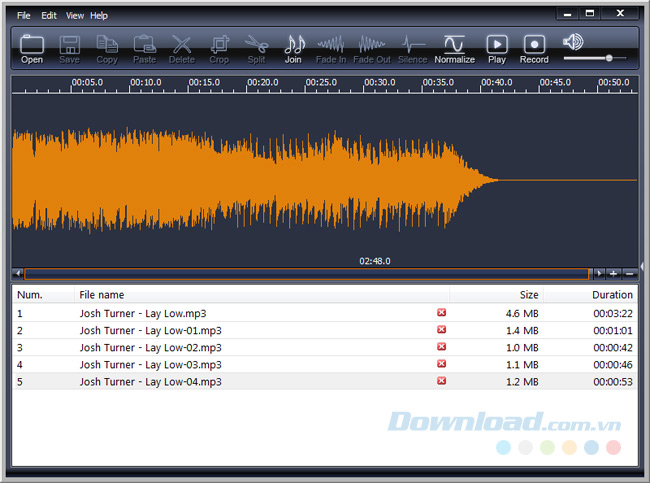Remove Josh Turner - Lay Low.mp3 via red X
The height and width of the screenshot is (483, 650).
point(442,313)
